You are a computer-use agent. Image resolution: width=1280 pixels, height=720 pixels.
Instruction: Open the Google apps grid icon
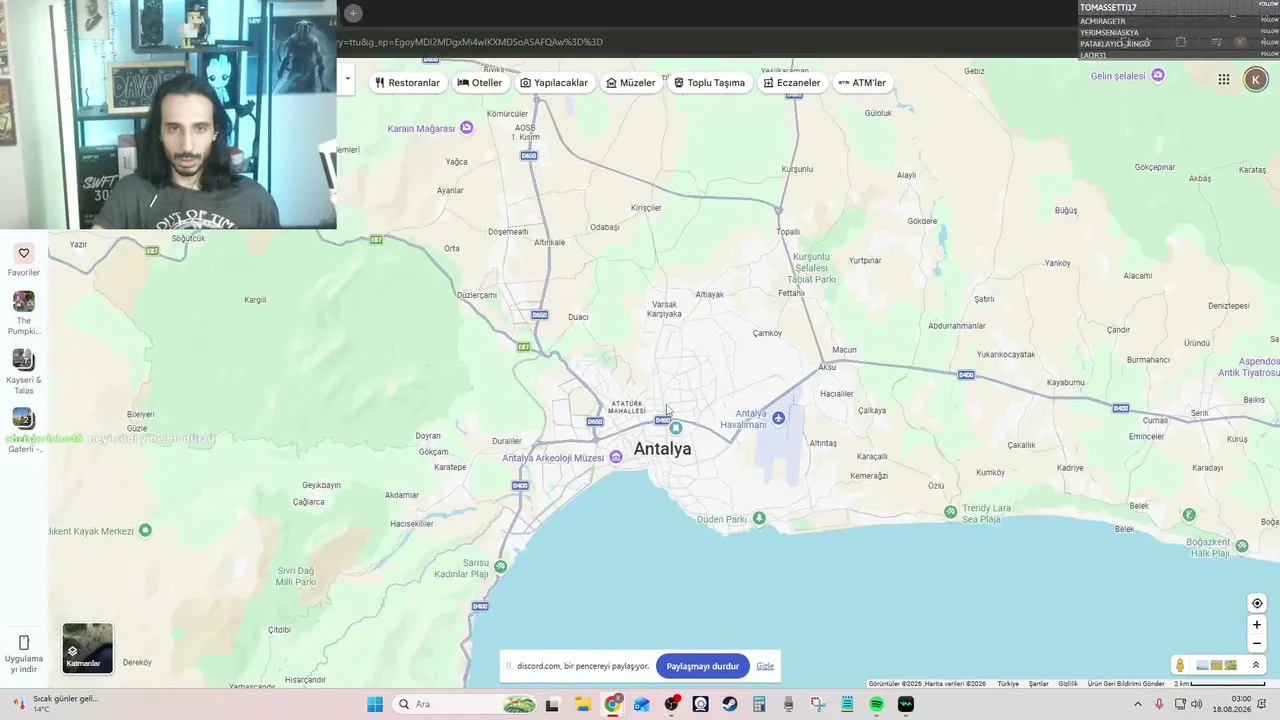pos(1224,80)
